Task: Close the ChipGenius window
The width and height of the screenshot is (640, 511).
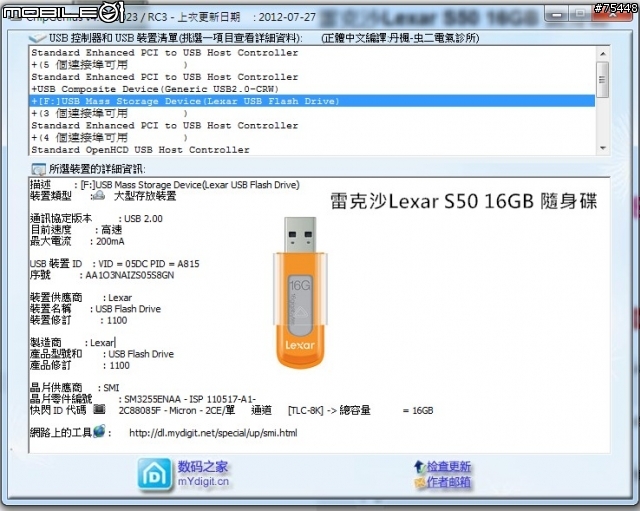Action: click(x=612, y=15)
